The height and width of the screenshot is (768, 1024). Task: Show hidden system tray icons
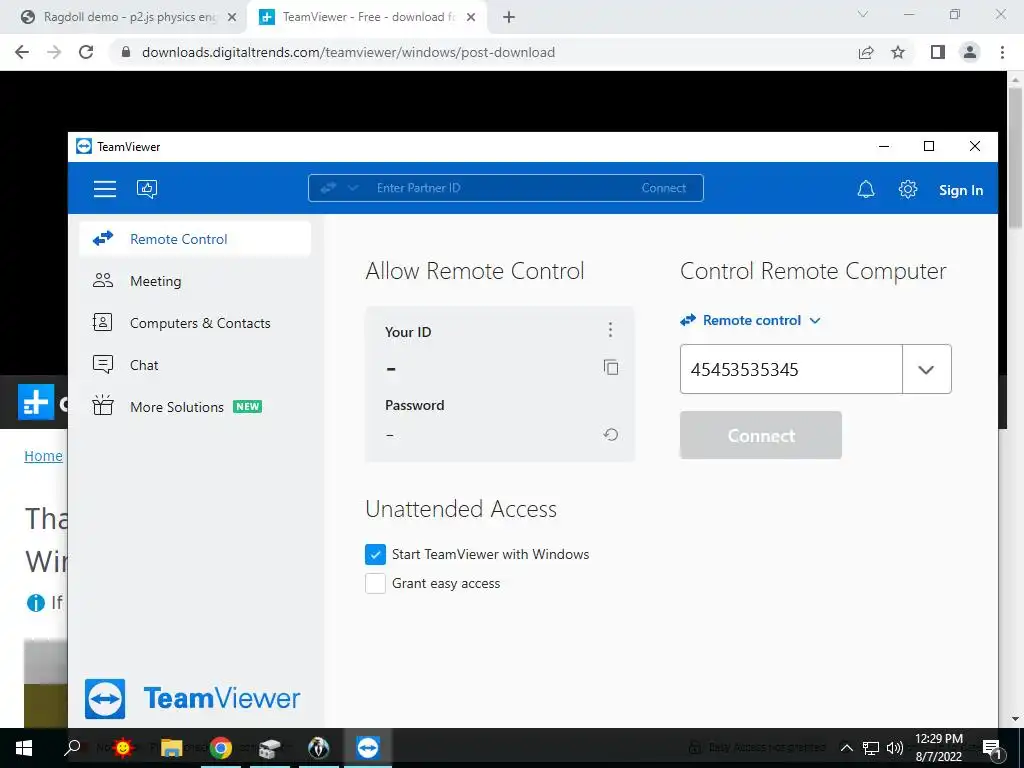coord(846,748)
